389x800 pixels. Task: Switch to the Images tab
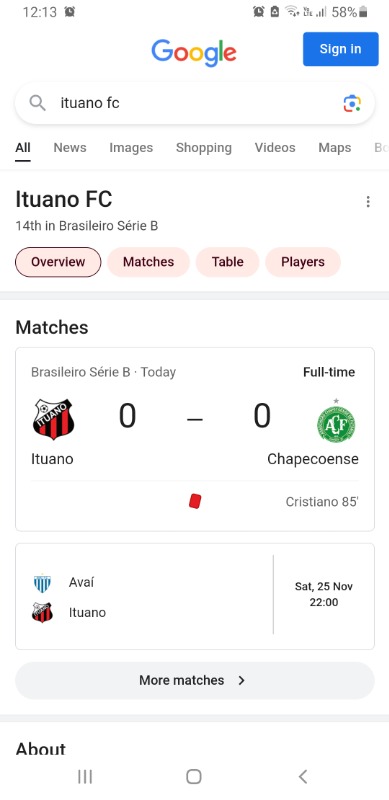pyautogui.click(x=131, y=147)
